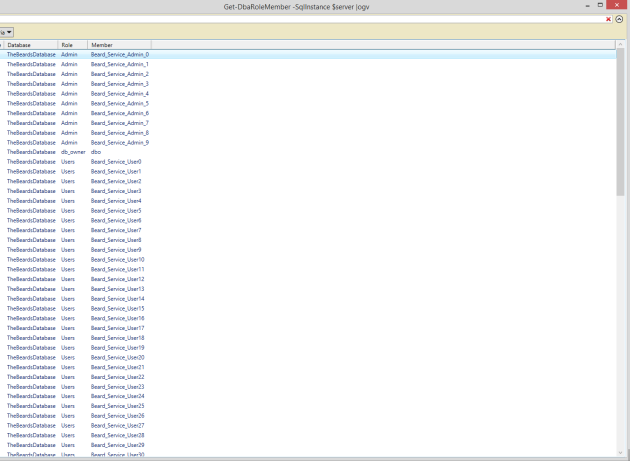Select member Beard_Service_User16
This screenshot has width=630, height=461.
click(118, 318)
